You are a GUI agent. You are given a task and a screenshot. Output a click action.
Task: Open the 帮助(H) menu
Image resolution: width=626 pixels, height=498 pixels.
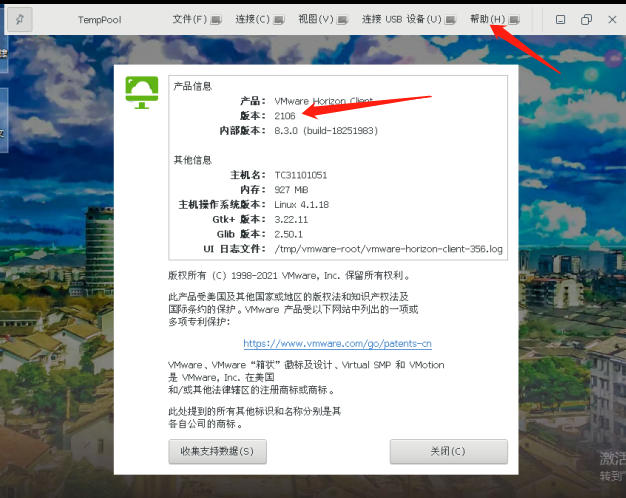[487, 19]
